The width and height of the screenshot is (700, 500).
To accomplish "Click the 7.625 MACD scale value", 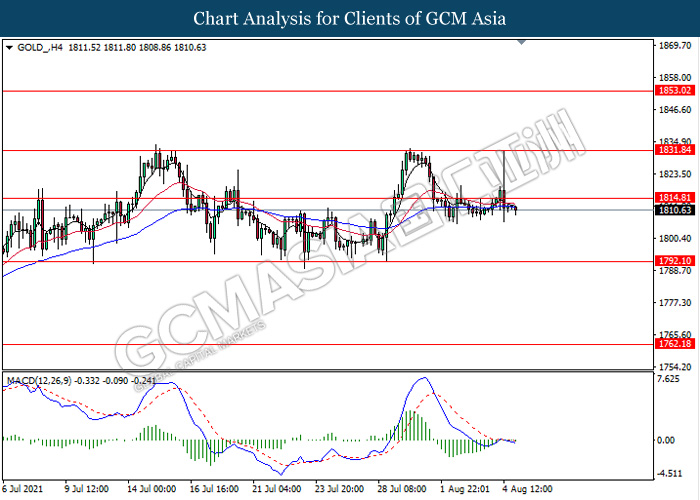I will [x=668, y=380].
